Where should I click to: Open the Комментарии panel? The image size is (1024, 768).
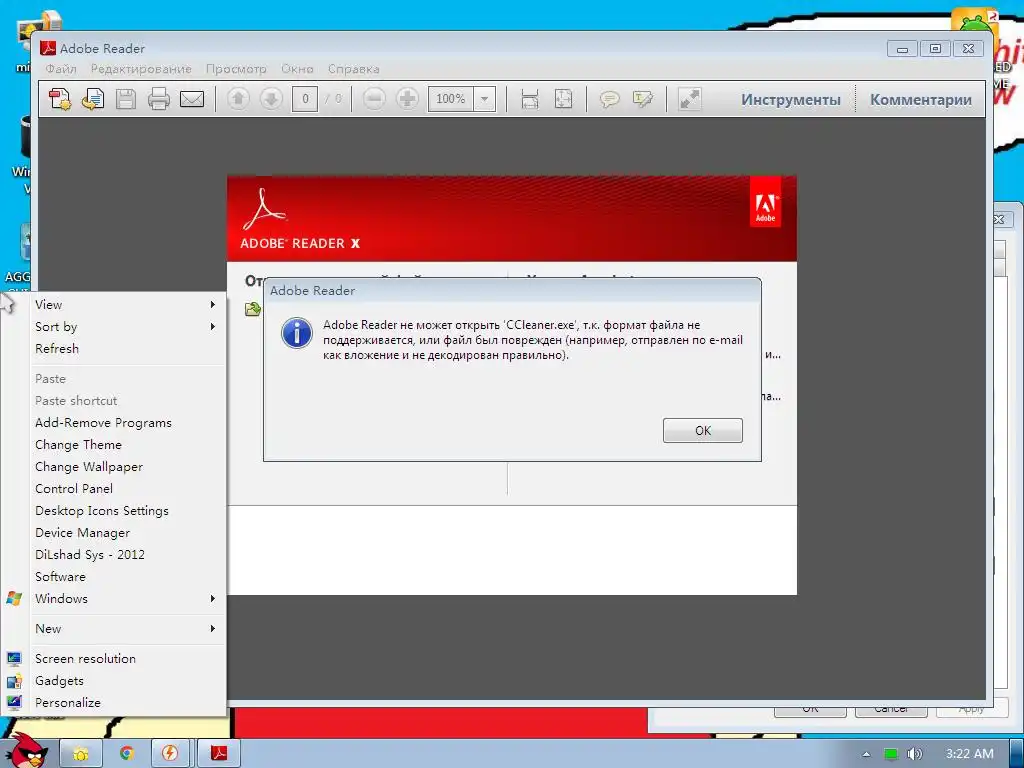pos(921,99)
